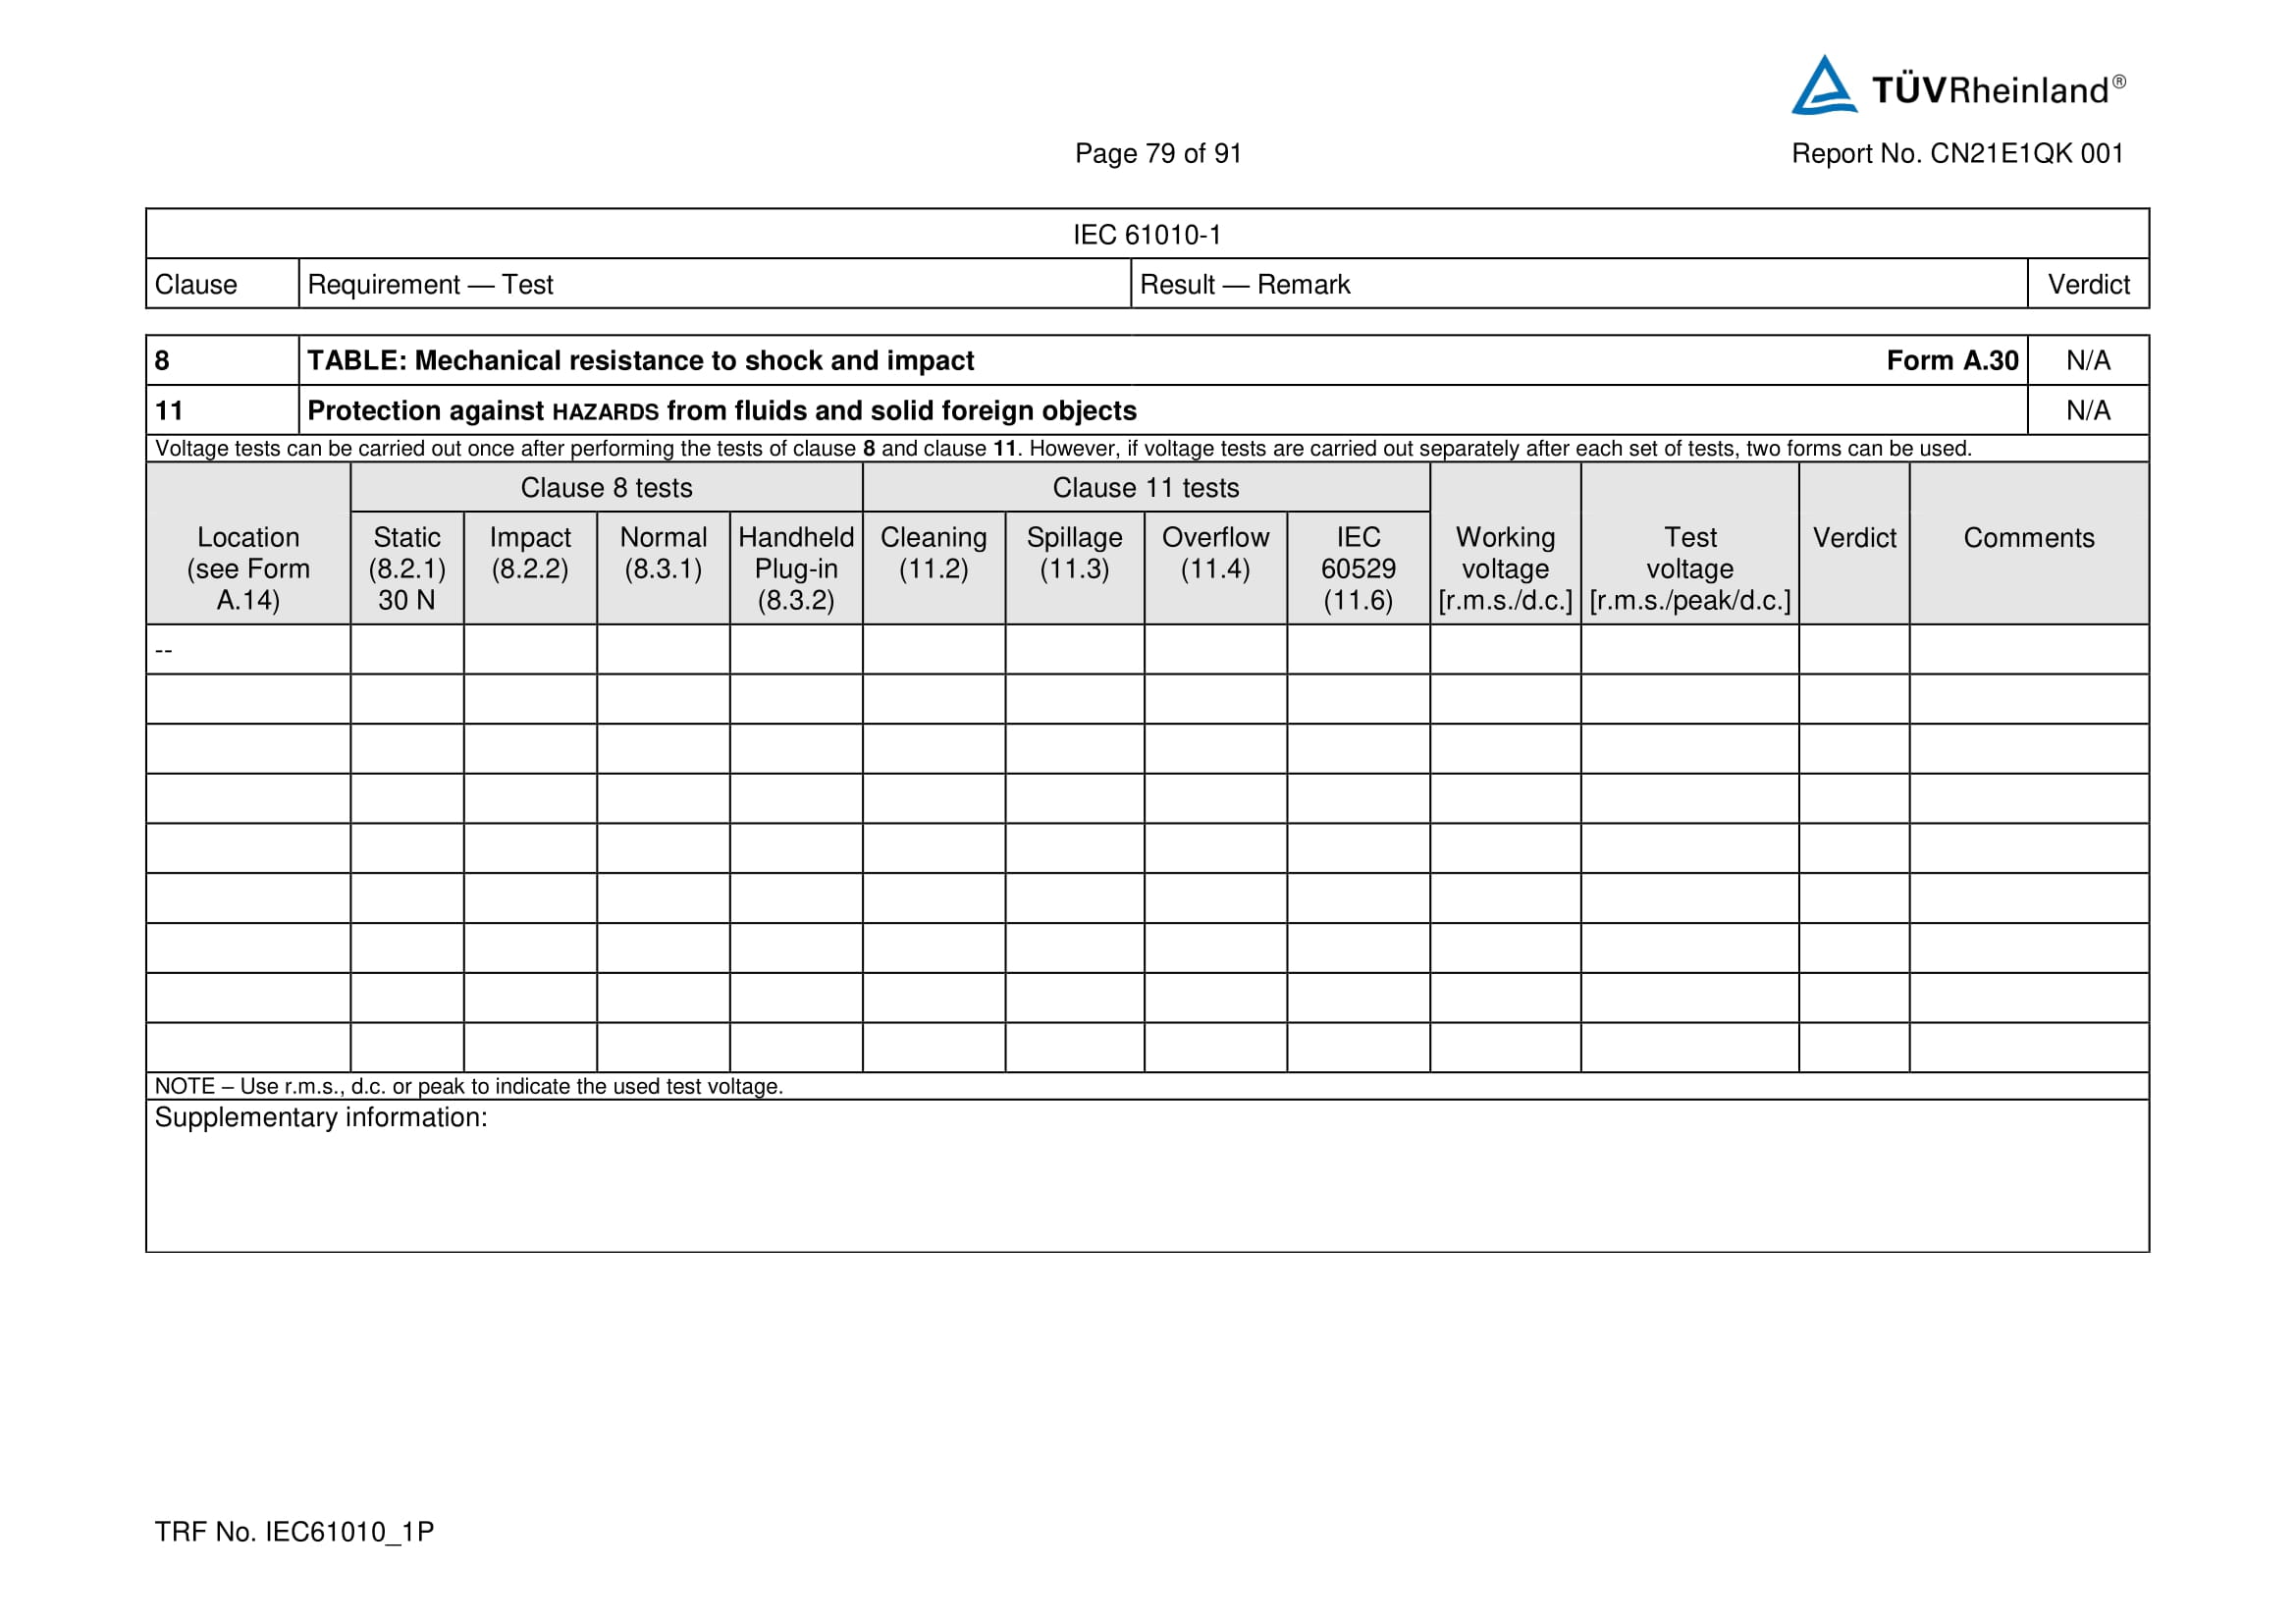Select the Requirement — Test column header
This screenshot has height=1624, width=2296.
click(x=430, y=285)
